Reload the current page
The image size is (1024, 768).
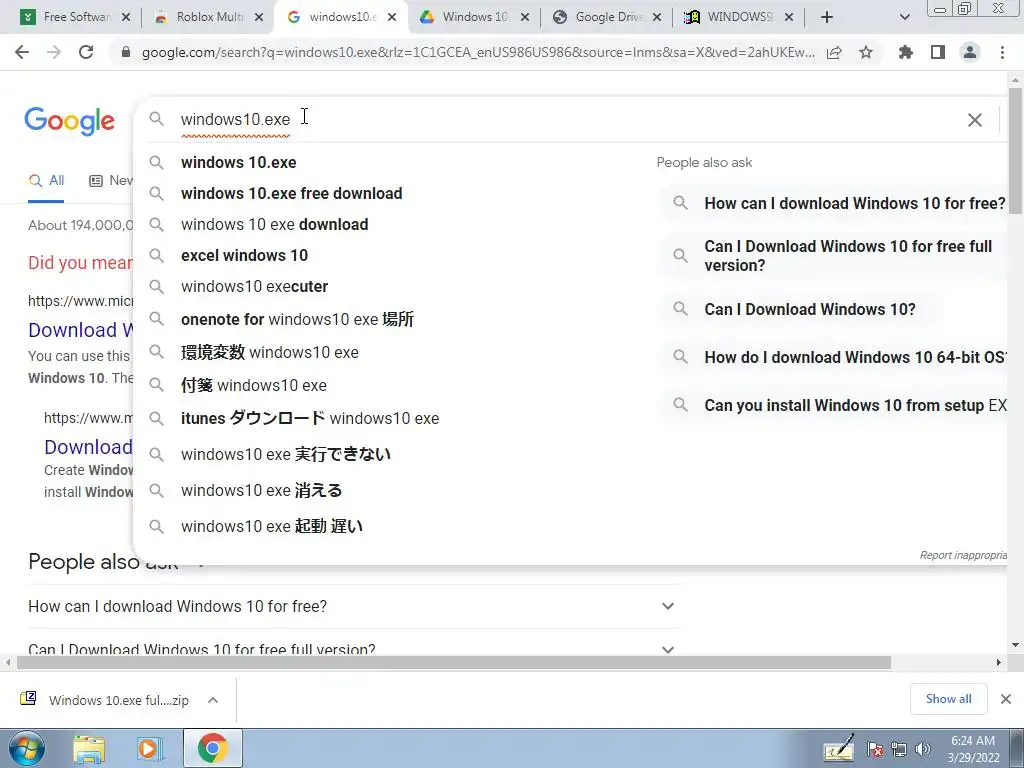(86, 52)
